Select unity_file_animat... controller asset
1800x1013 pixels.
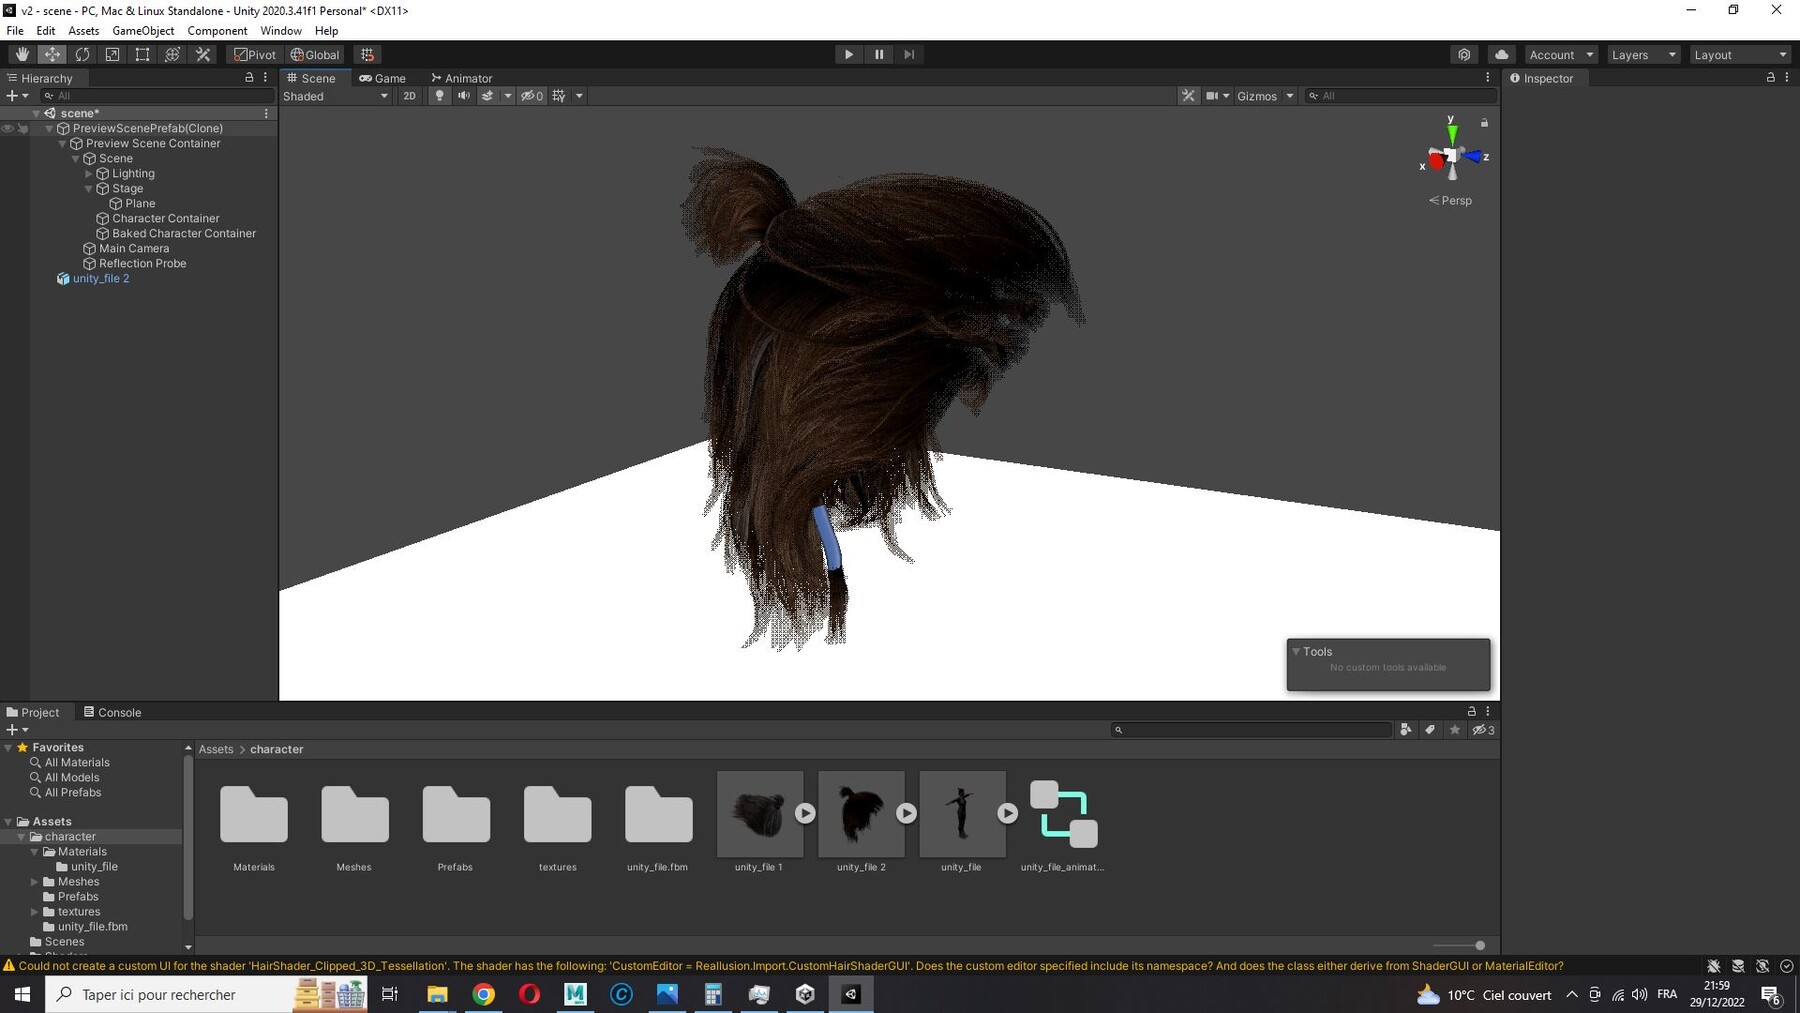point(1063,814)
